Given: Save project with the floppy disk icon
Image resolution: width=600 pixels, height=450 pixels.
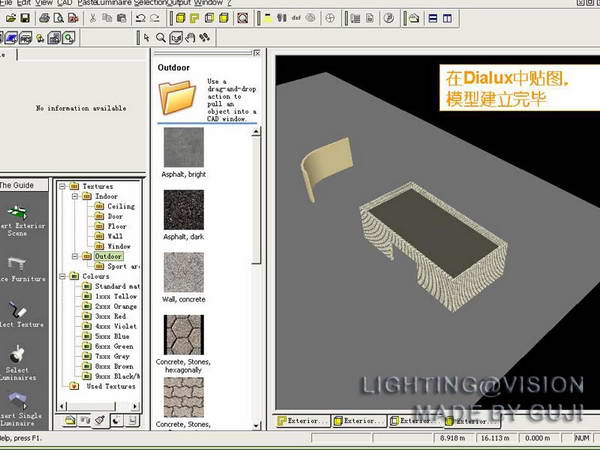Looking at the screenshot, I should point(25,18).
